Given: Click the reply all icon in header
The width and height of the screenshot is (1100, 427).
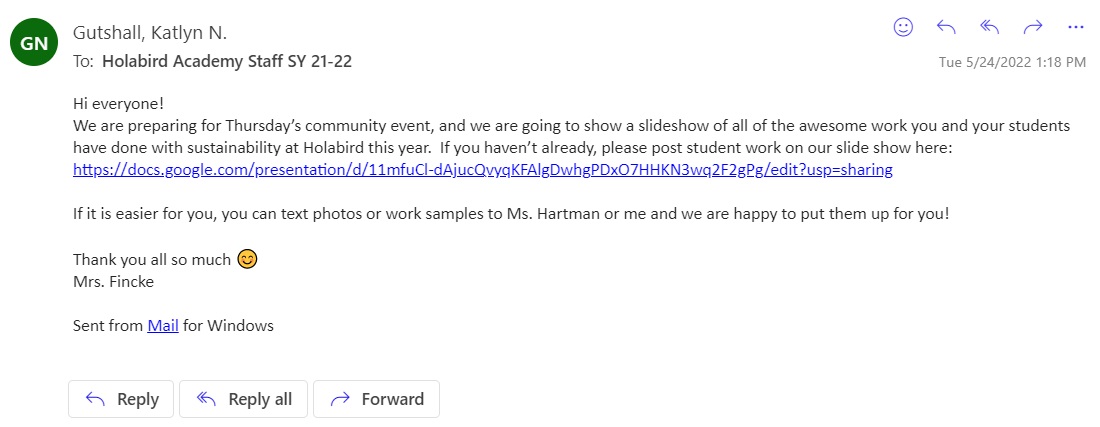Looking at the screenshot, I should click(x=990, y=27).
